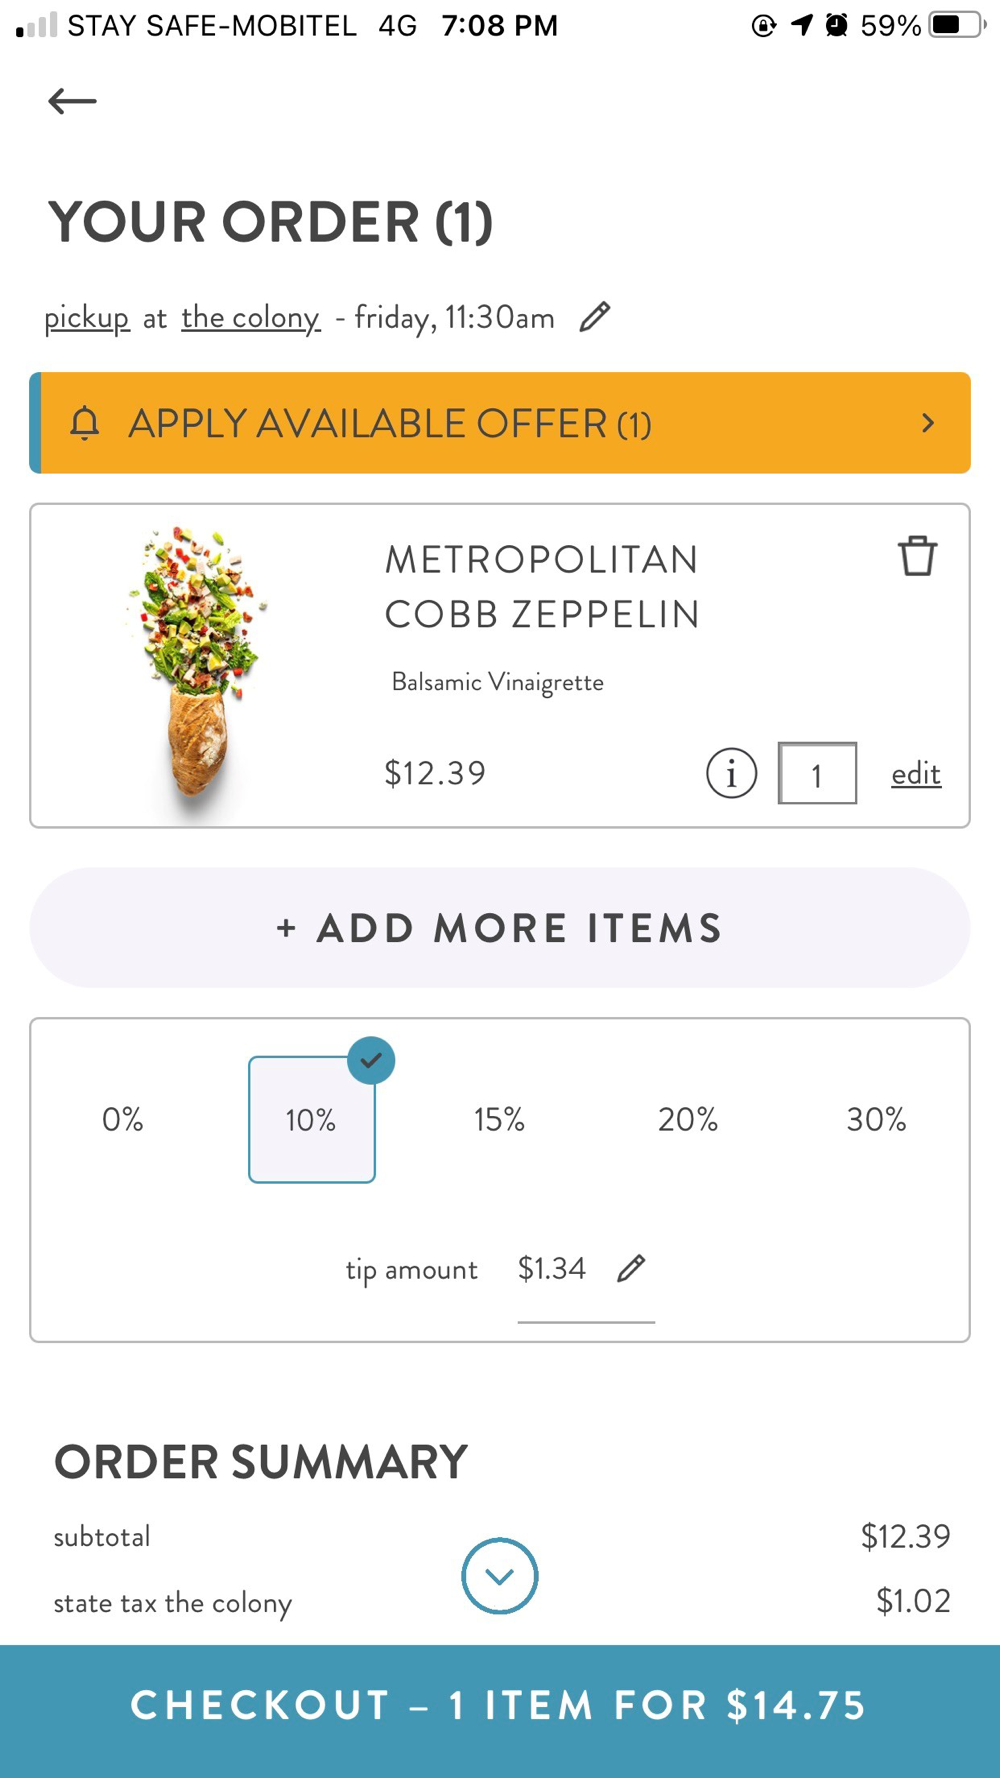Select the 15% tip option

[499, 1119]
